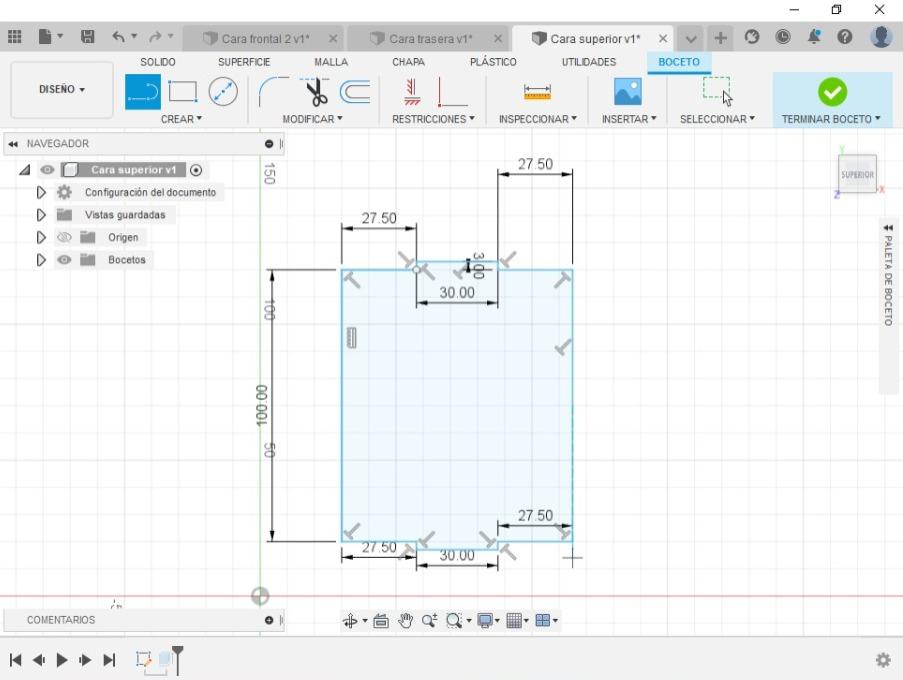Select the Circle sketch tool
Image resolution: width=903 pixels, height=680 pixels.
tap(223, 92)
